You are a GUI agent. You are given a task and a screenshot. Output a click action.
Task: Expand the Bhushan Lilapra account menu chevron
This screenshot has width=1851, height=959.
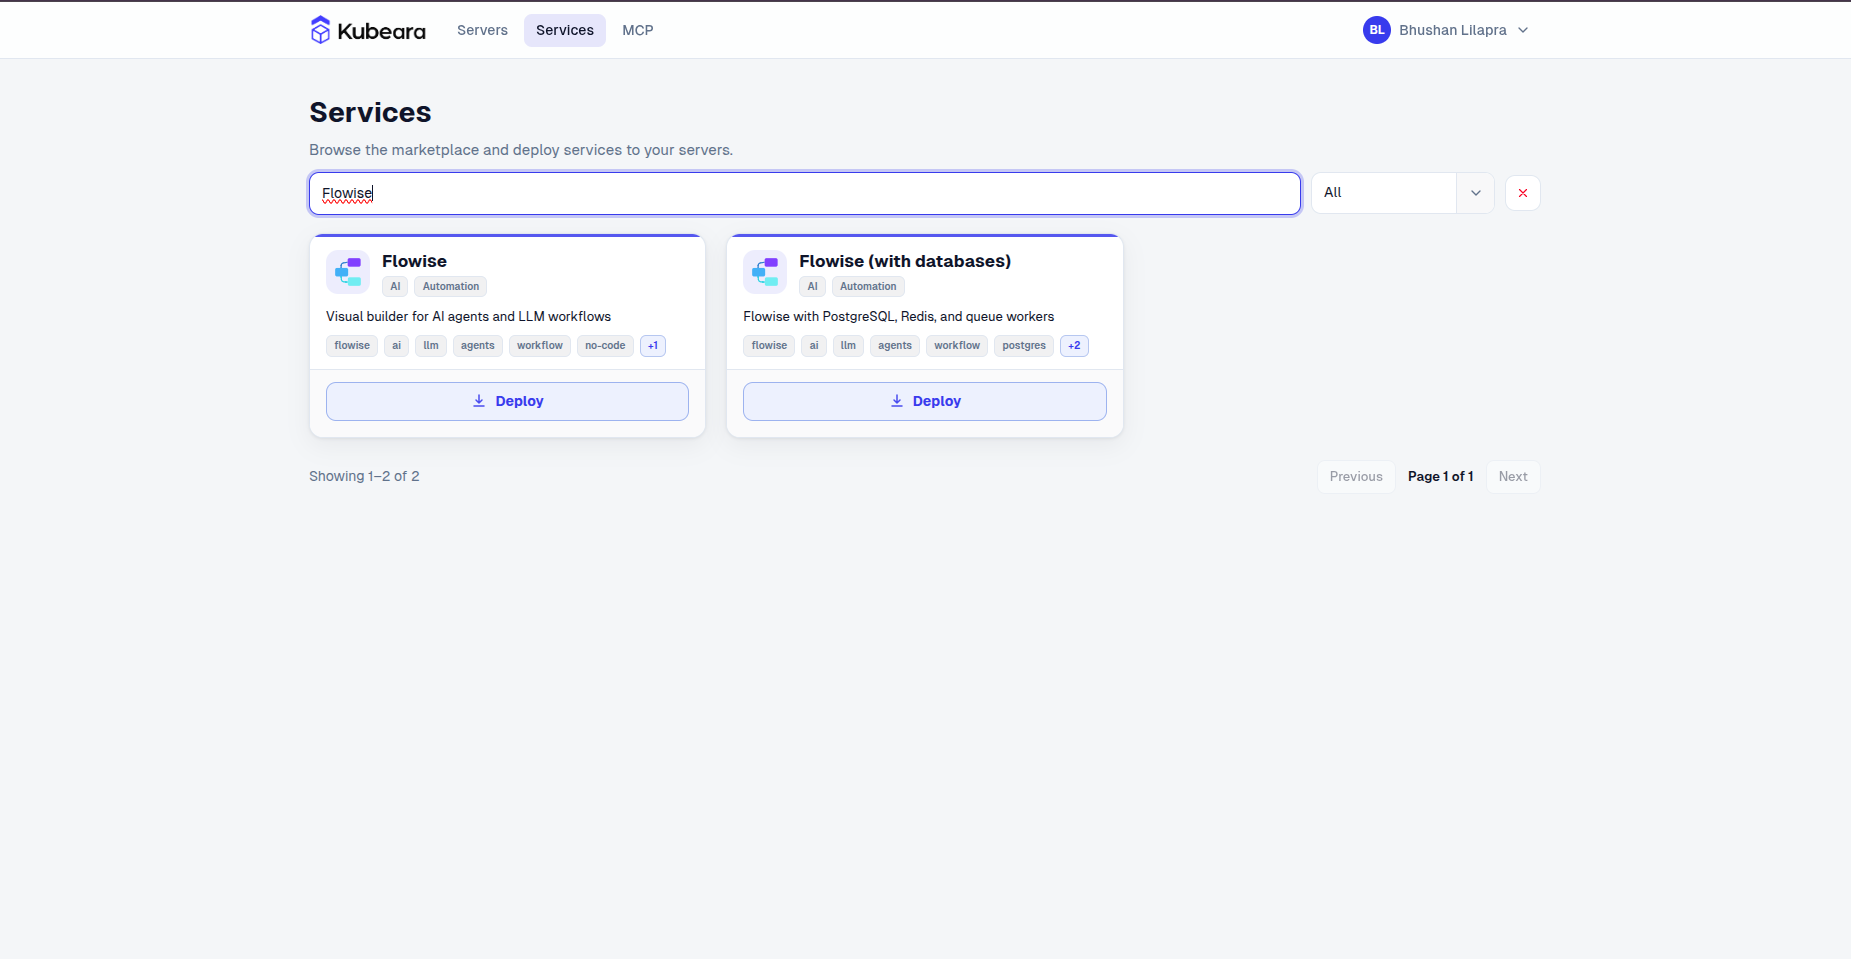click(x=1523, y=30)
